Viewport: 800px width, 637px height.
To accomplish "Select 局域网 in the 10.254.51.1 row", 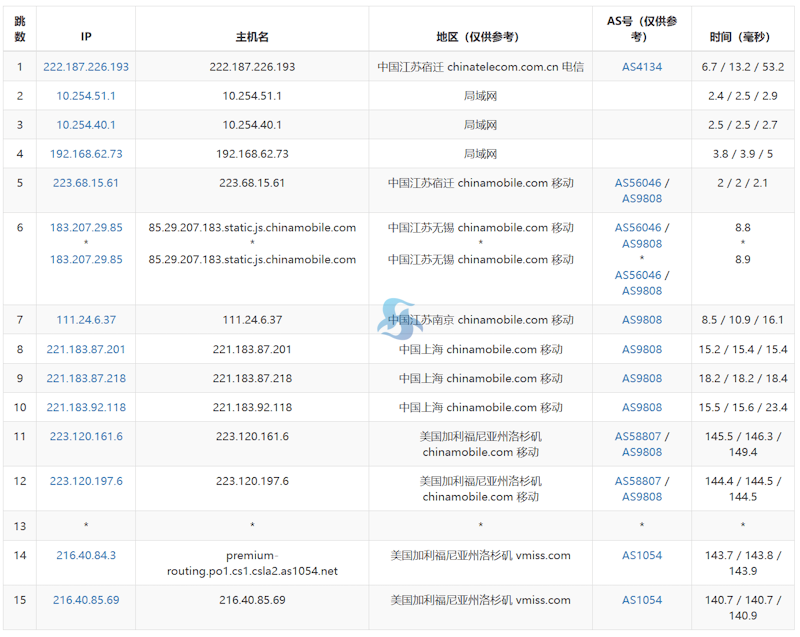I will [480, 96].
